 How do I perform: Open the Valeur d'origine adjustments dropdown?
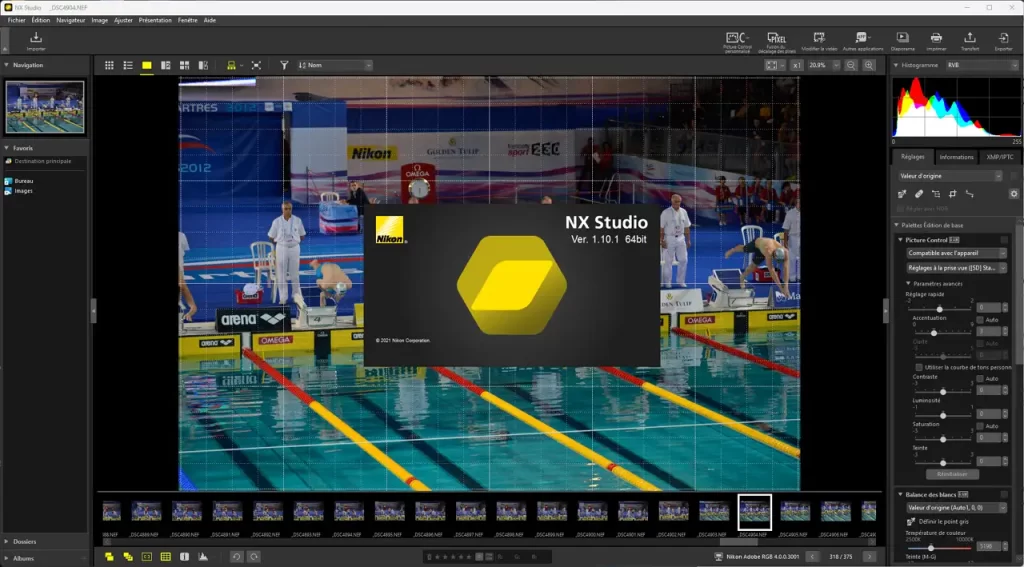click(950, 176)
